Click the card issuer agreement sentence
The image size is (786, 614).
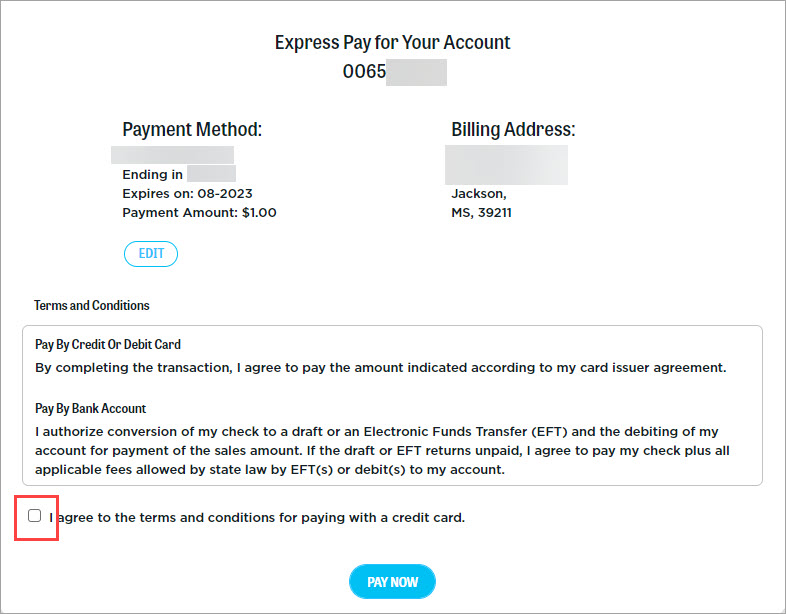point(380,368)
